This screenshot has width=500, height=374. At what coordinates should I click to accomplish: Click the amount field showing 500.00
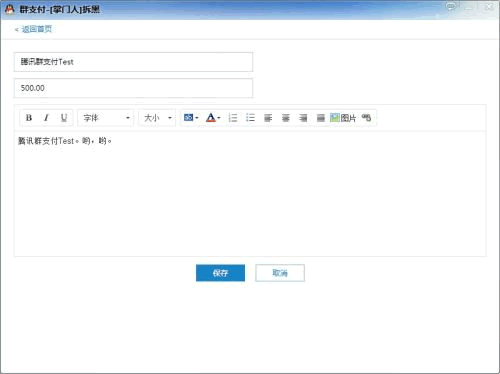point(133,88)
